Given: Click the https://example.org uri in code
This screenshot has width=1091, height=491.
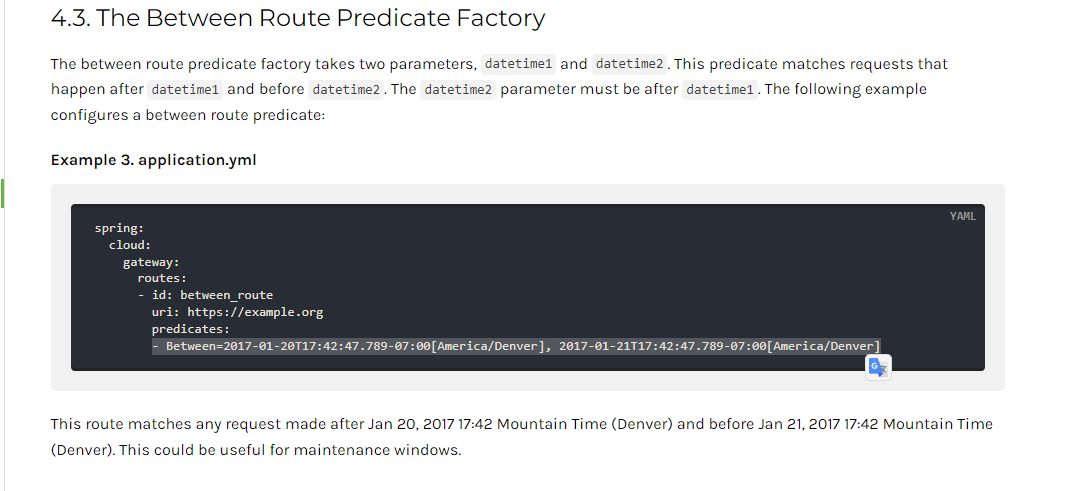Looking at the screenshot, I should coord(255,312).
